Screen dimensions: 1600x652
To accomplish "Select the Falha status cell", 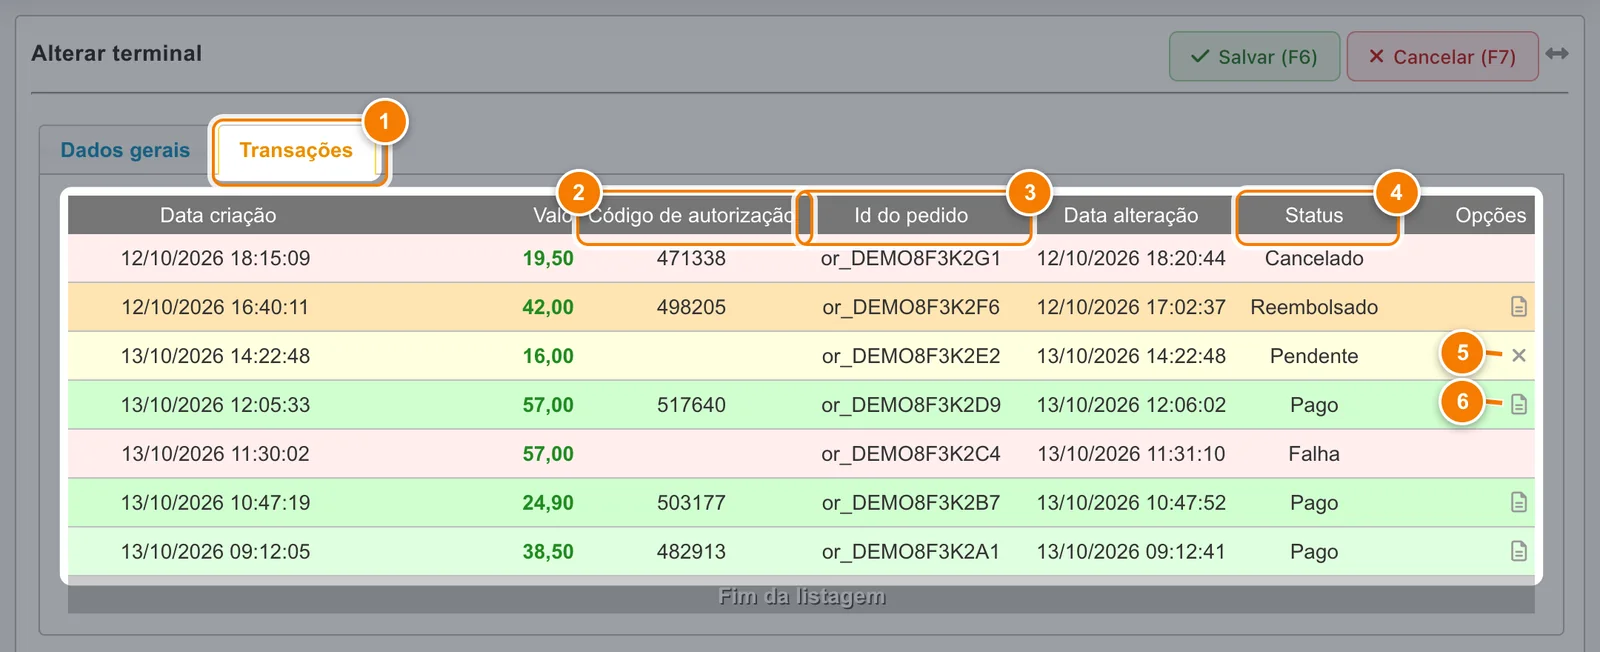I will [1314, 454].
